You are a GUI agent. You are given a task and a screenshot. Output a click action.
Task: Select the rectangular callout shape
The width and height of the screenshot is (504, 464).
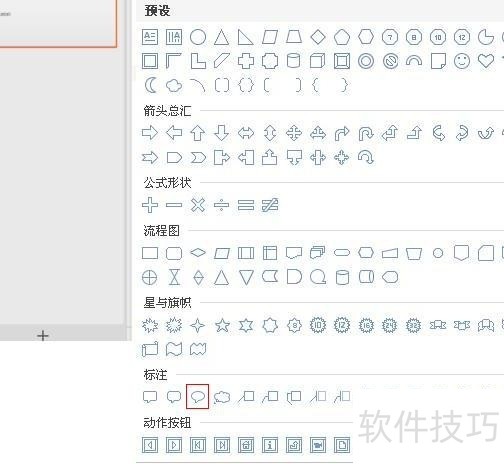coord(150,397)
